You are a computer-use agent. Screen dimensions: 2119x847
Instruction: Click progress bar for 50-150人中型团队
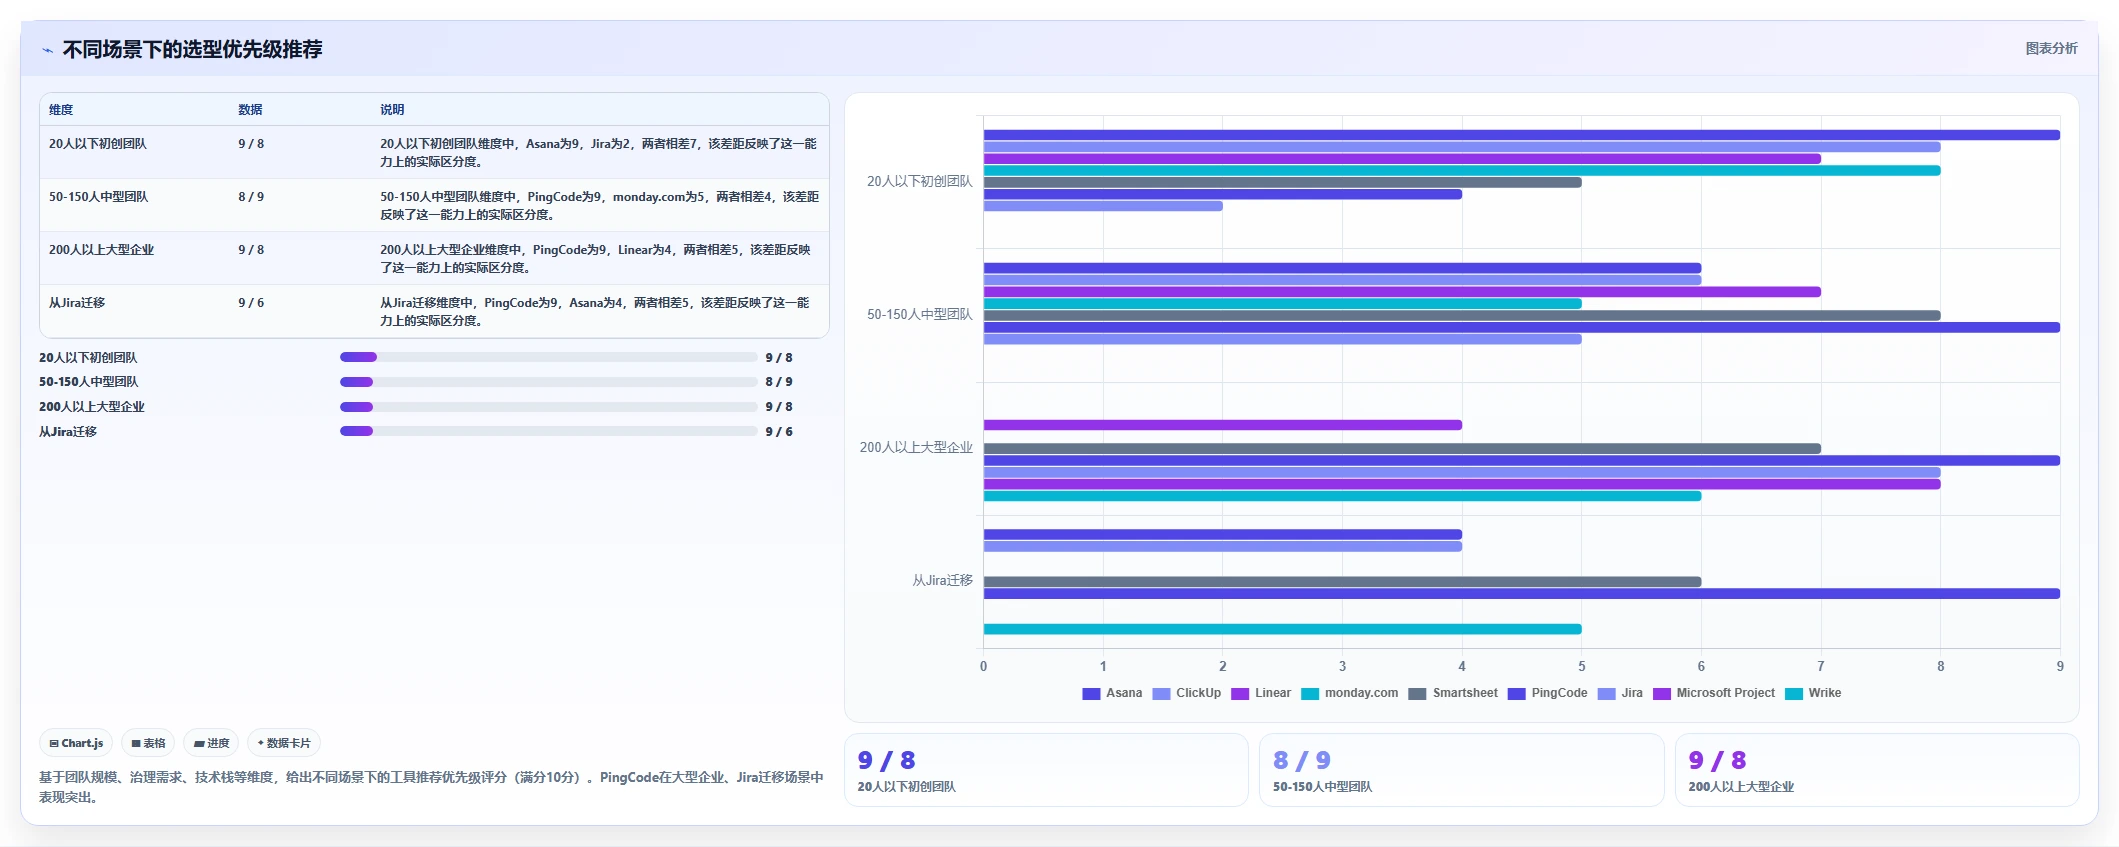click(548, 382)
